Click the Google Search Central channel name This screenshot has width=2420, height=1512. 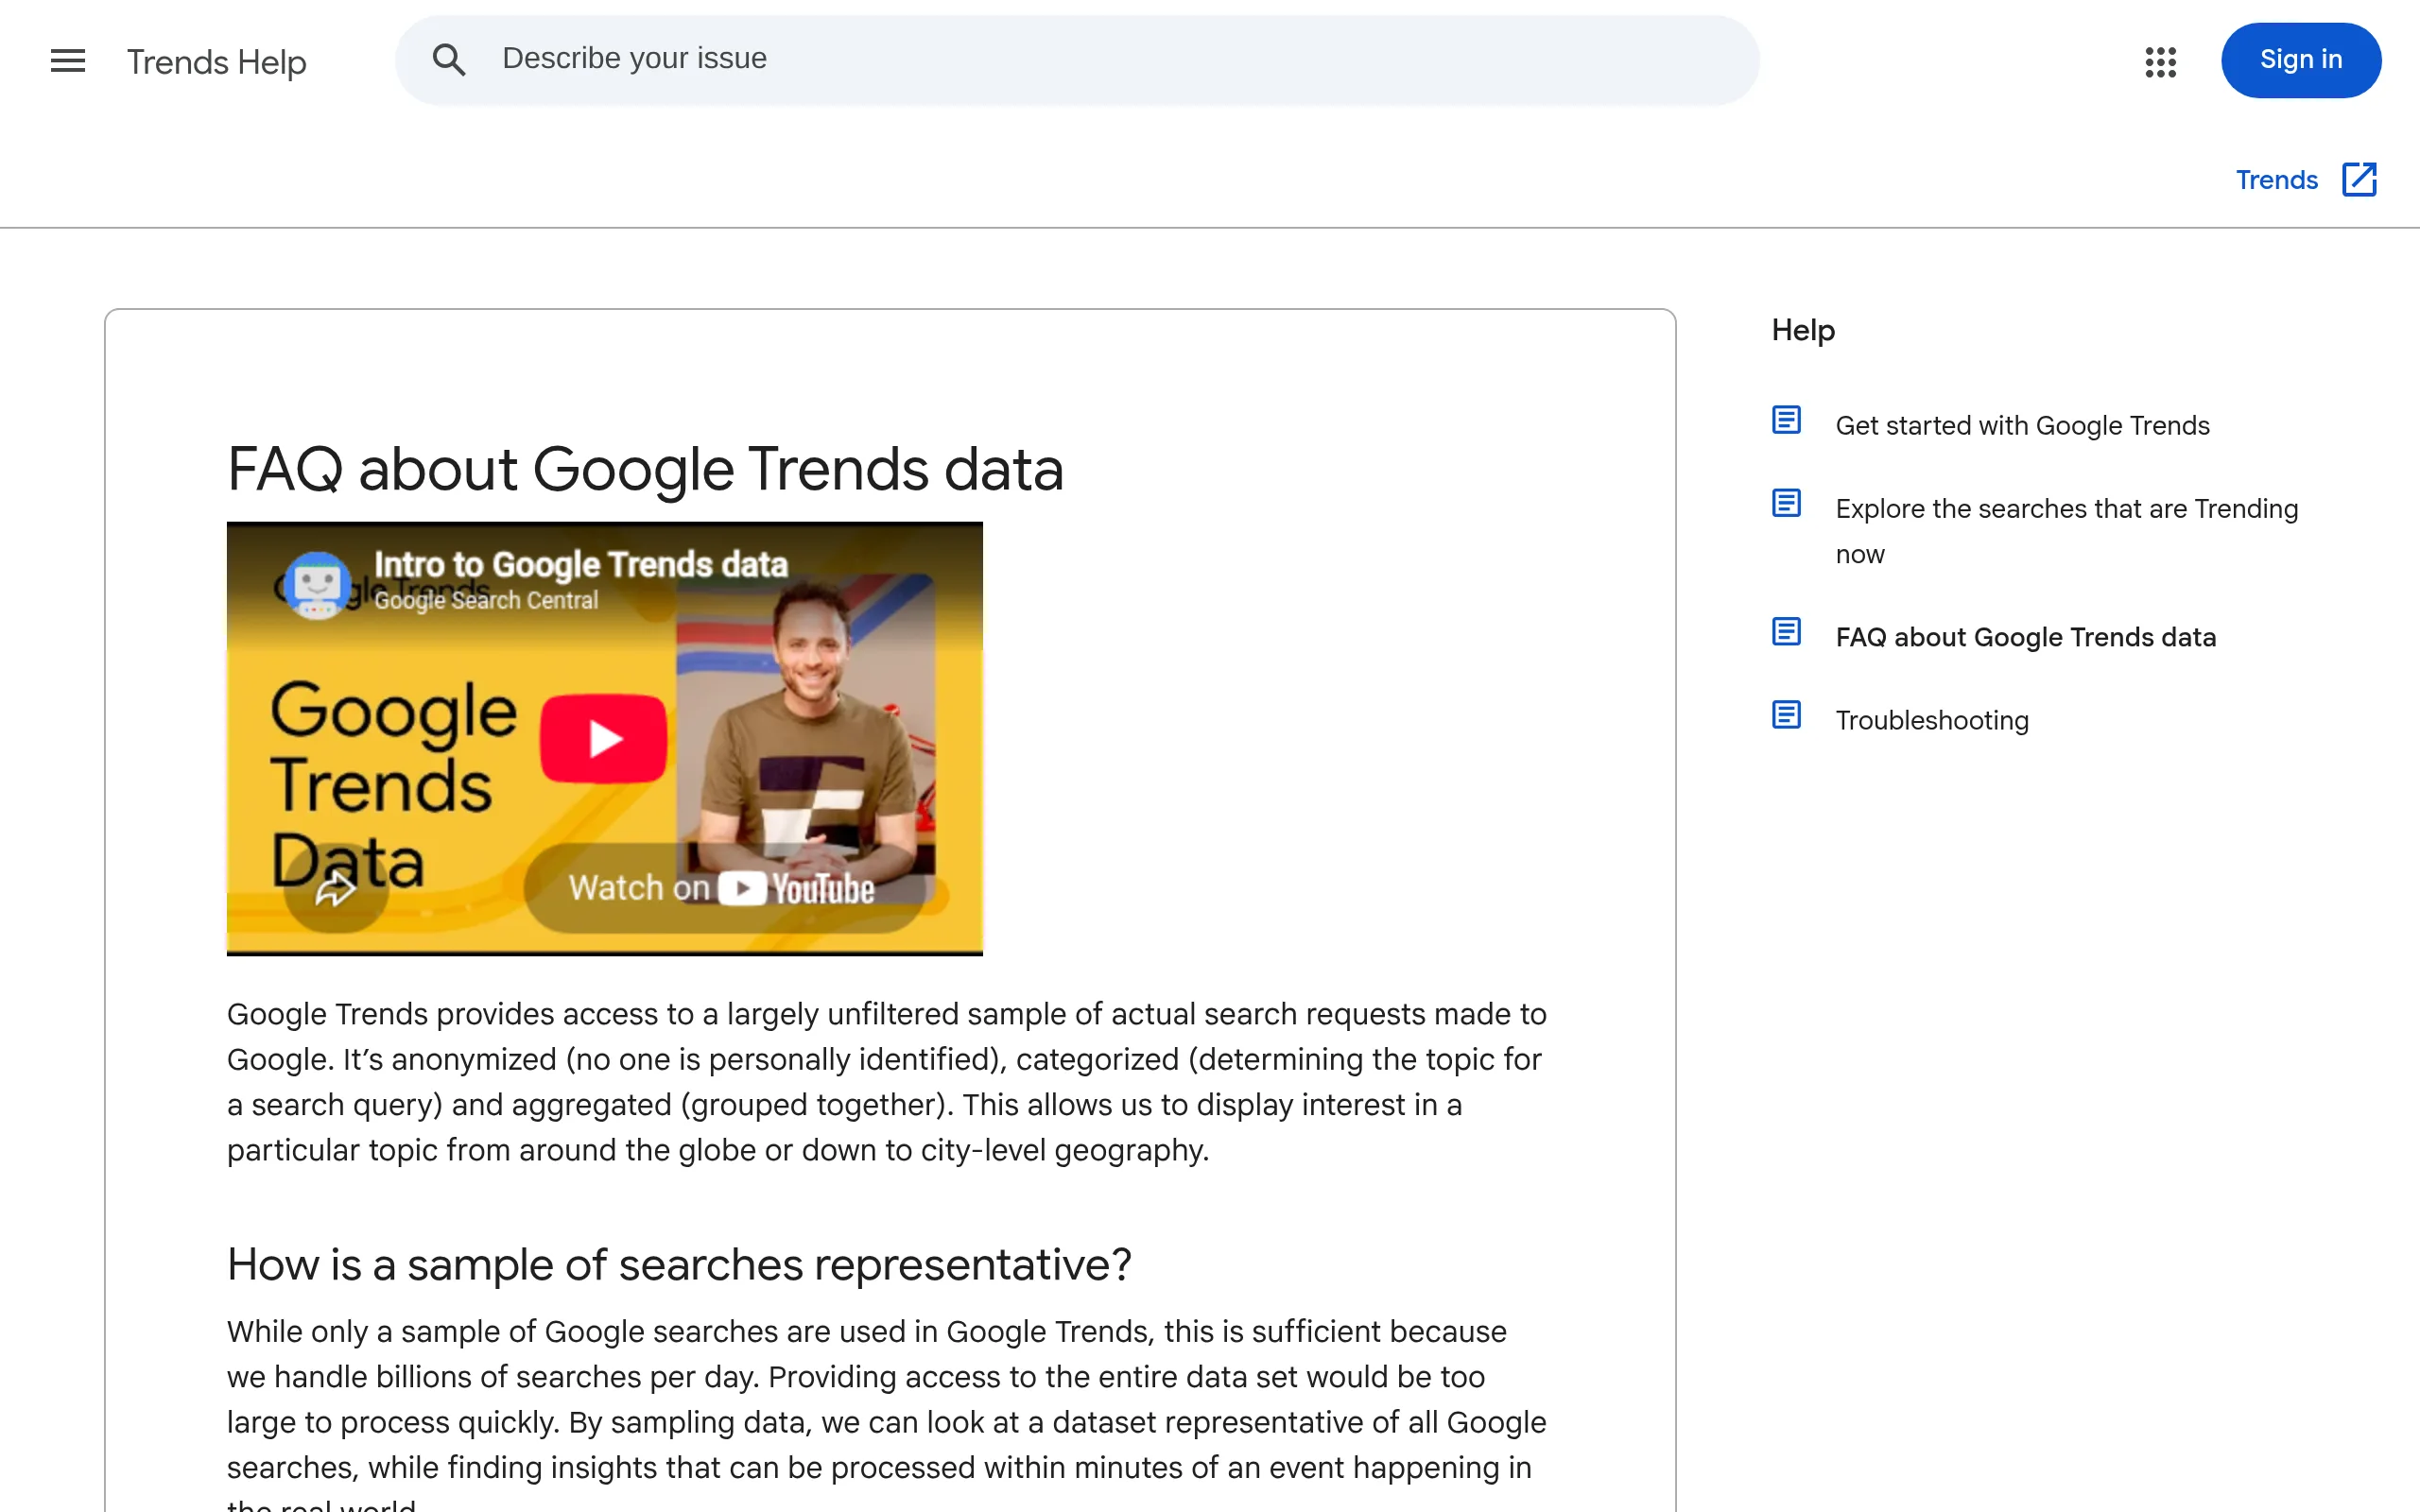point(486,600)
